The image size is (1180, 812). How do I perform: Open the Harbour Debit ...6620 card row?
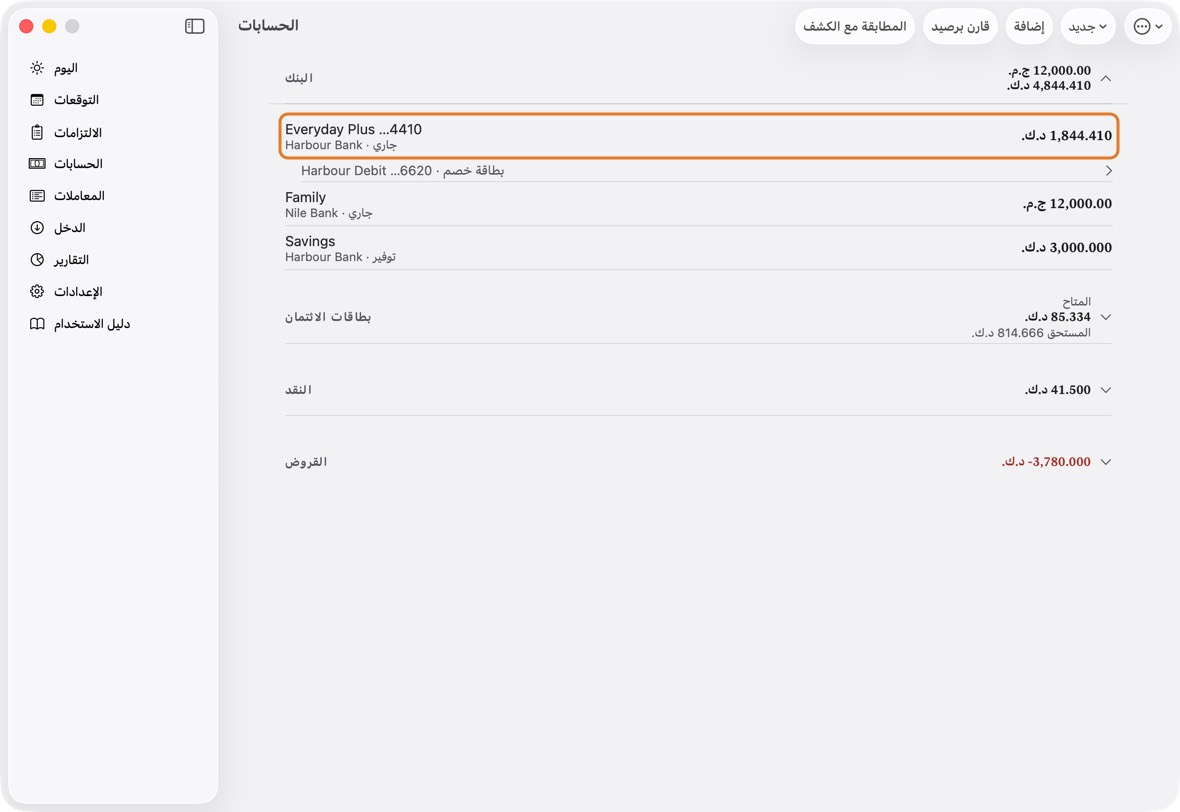tap(698, 171)
